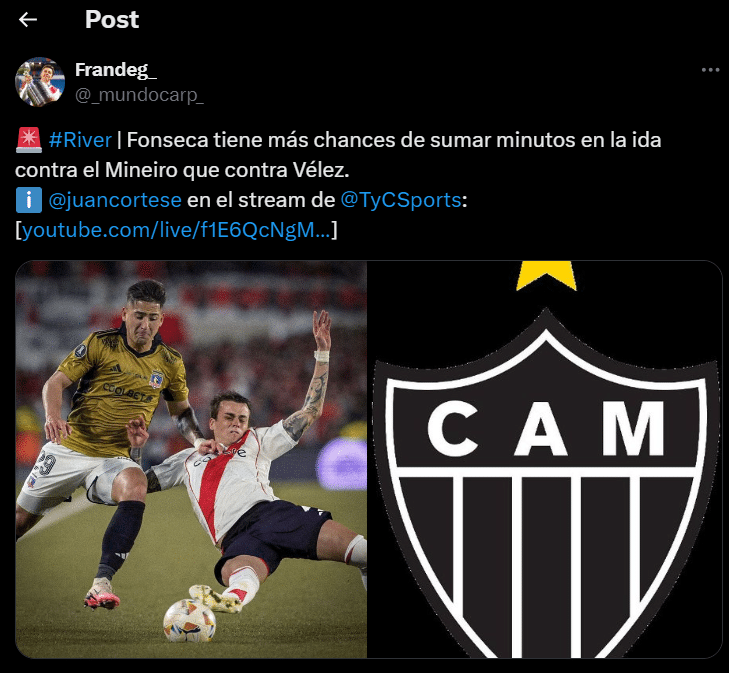The width and height of the screenshot is (729, 673).
Task: Click the @_mundocarp_ username handle
Action: (139, 95)
